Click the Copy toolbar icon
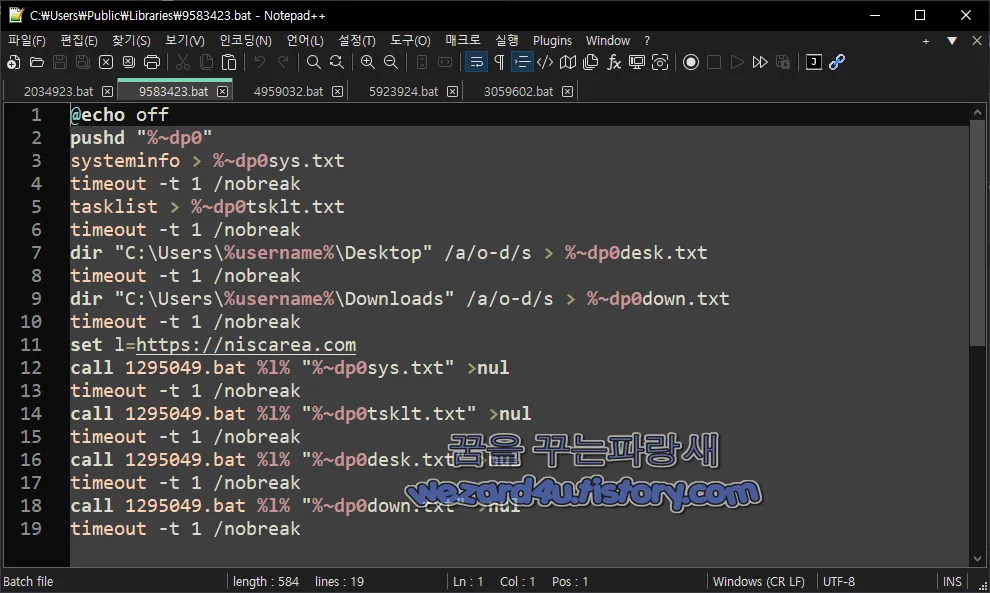990x593 pixels. pyautogui.click(x=206, y=62)
